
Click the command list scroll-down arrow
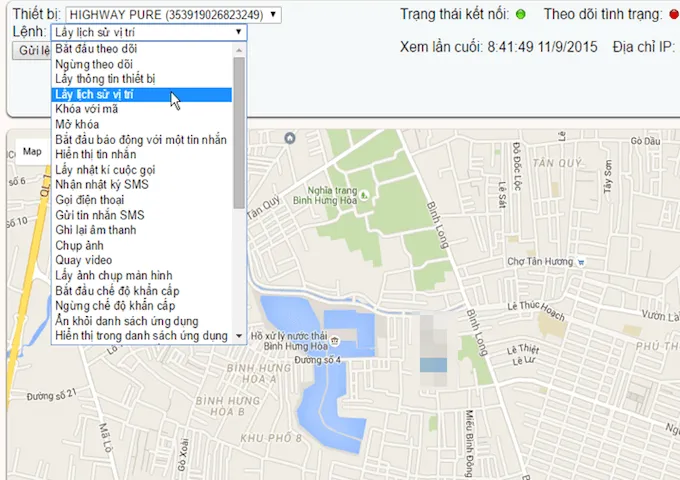point(239,335)
